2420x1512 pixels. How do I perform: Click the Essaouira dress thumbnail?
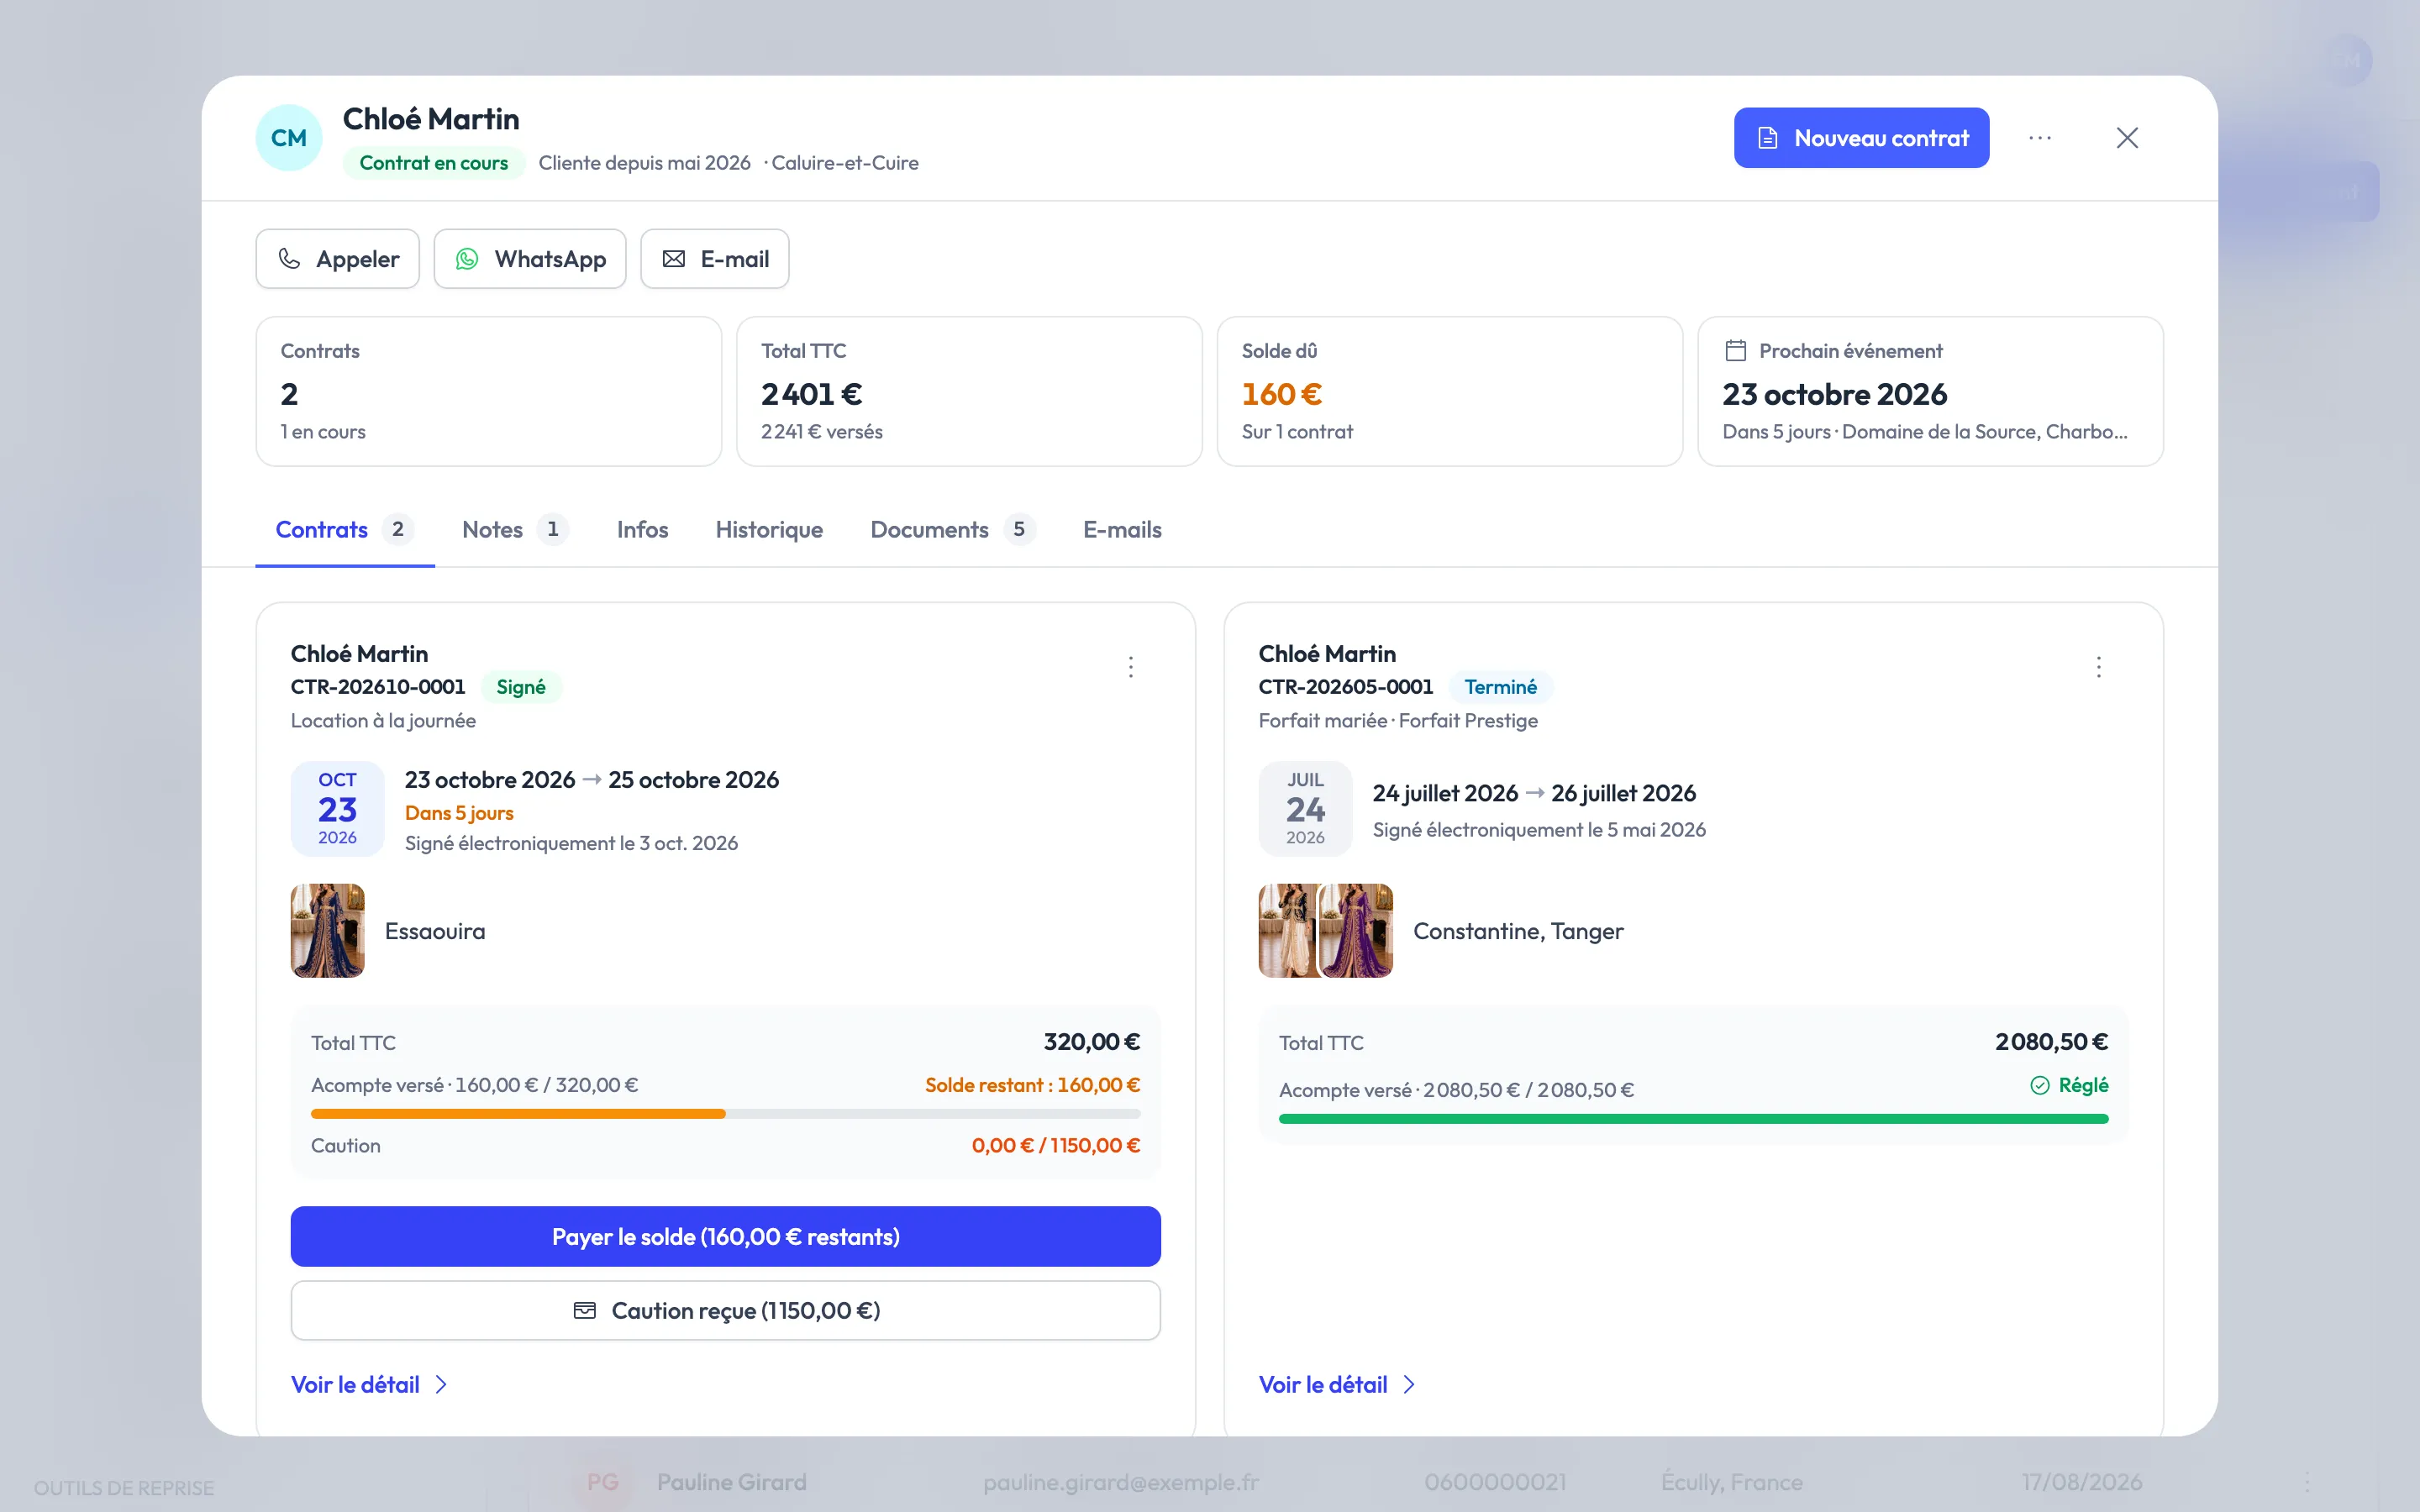pyautogui.click(x=327, y=931)
